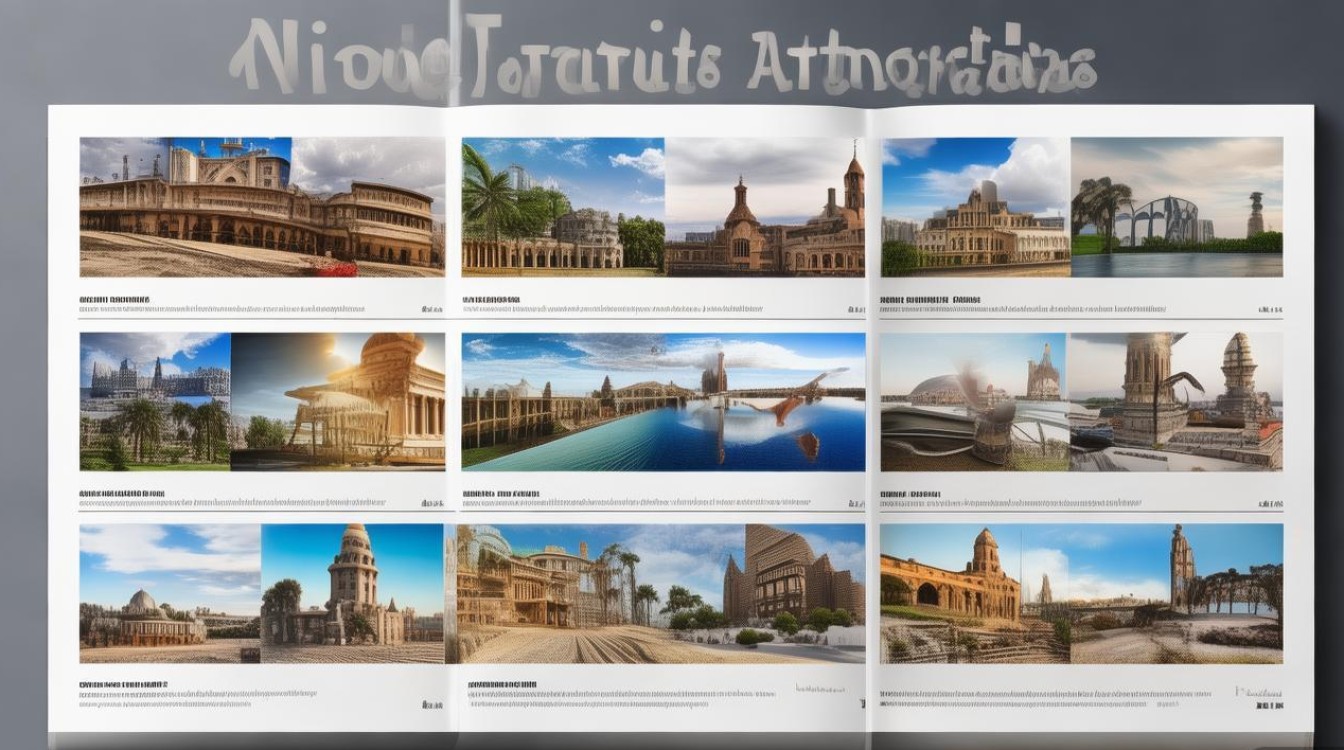Select the arched brick building with dome photo
This screenshot has height=750, width=1344.
pos(975,593)
